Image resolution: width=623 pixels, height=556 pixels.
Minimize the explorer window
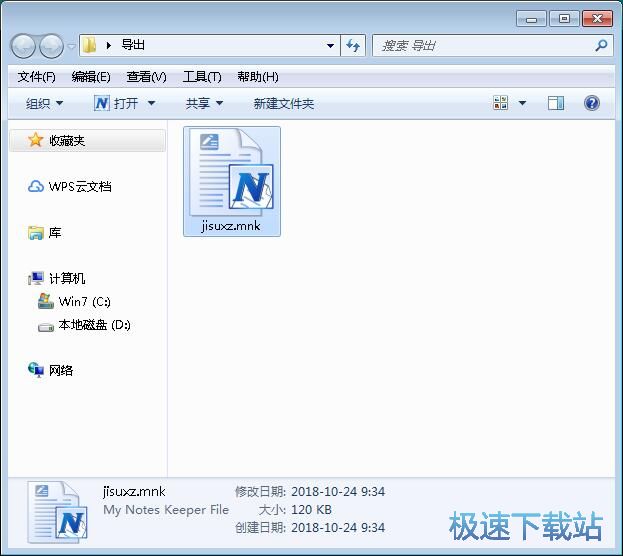532,19
